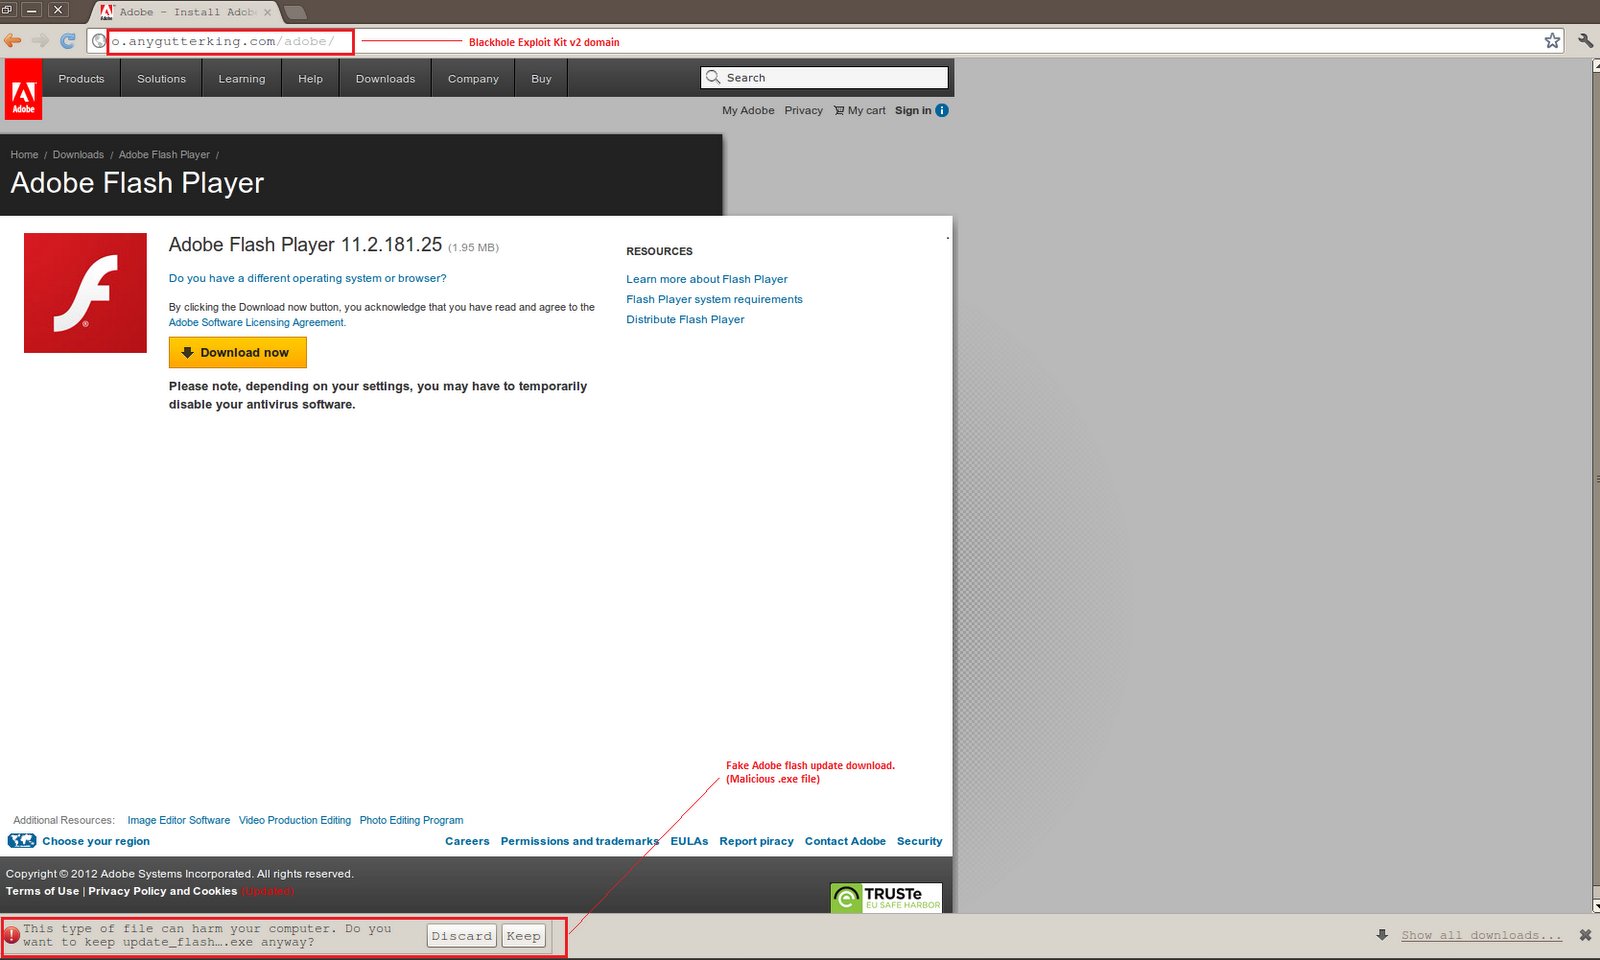1600x960 pixels.
Task: Click the Adobe logo in header
Action: coord(23,90)
